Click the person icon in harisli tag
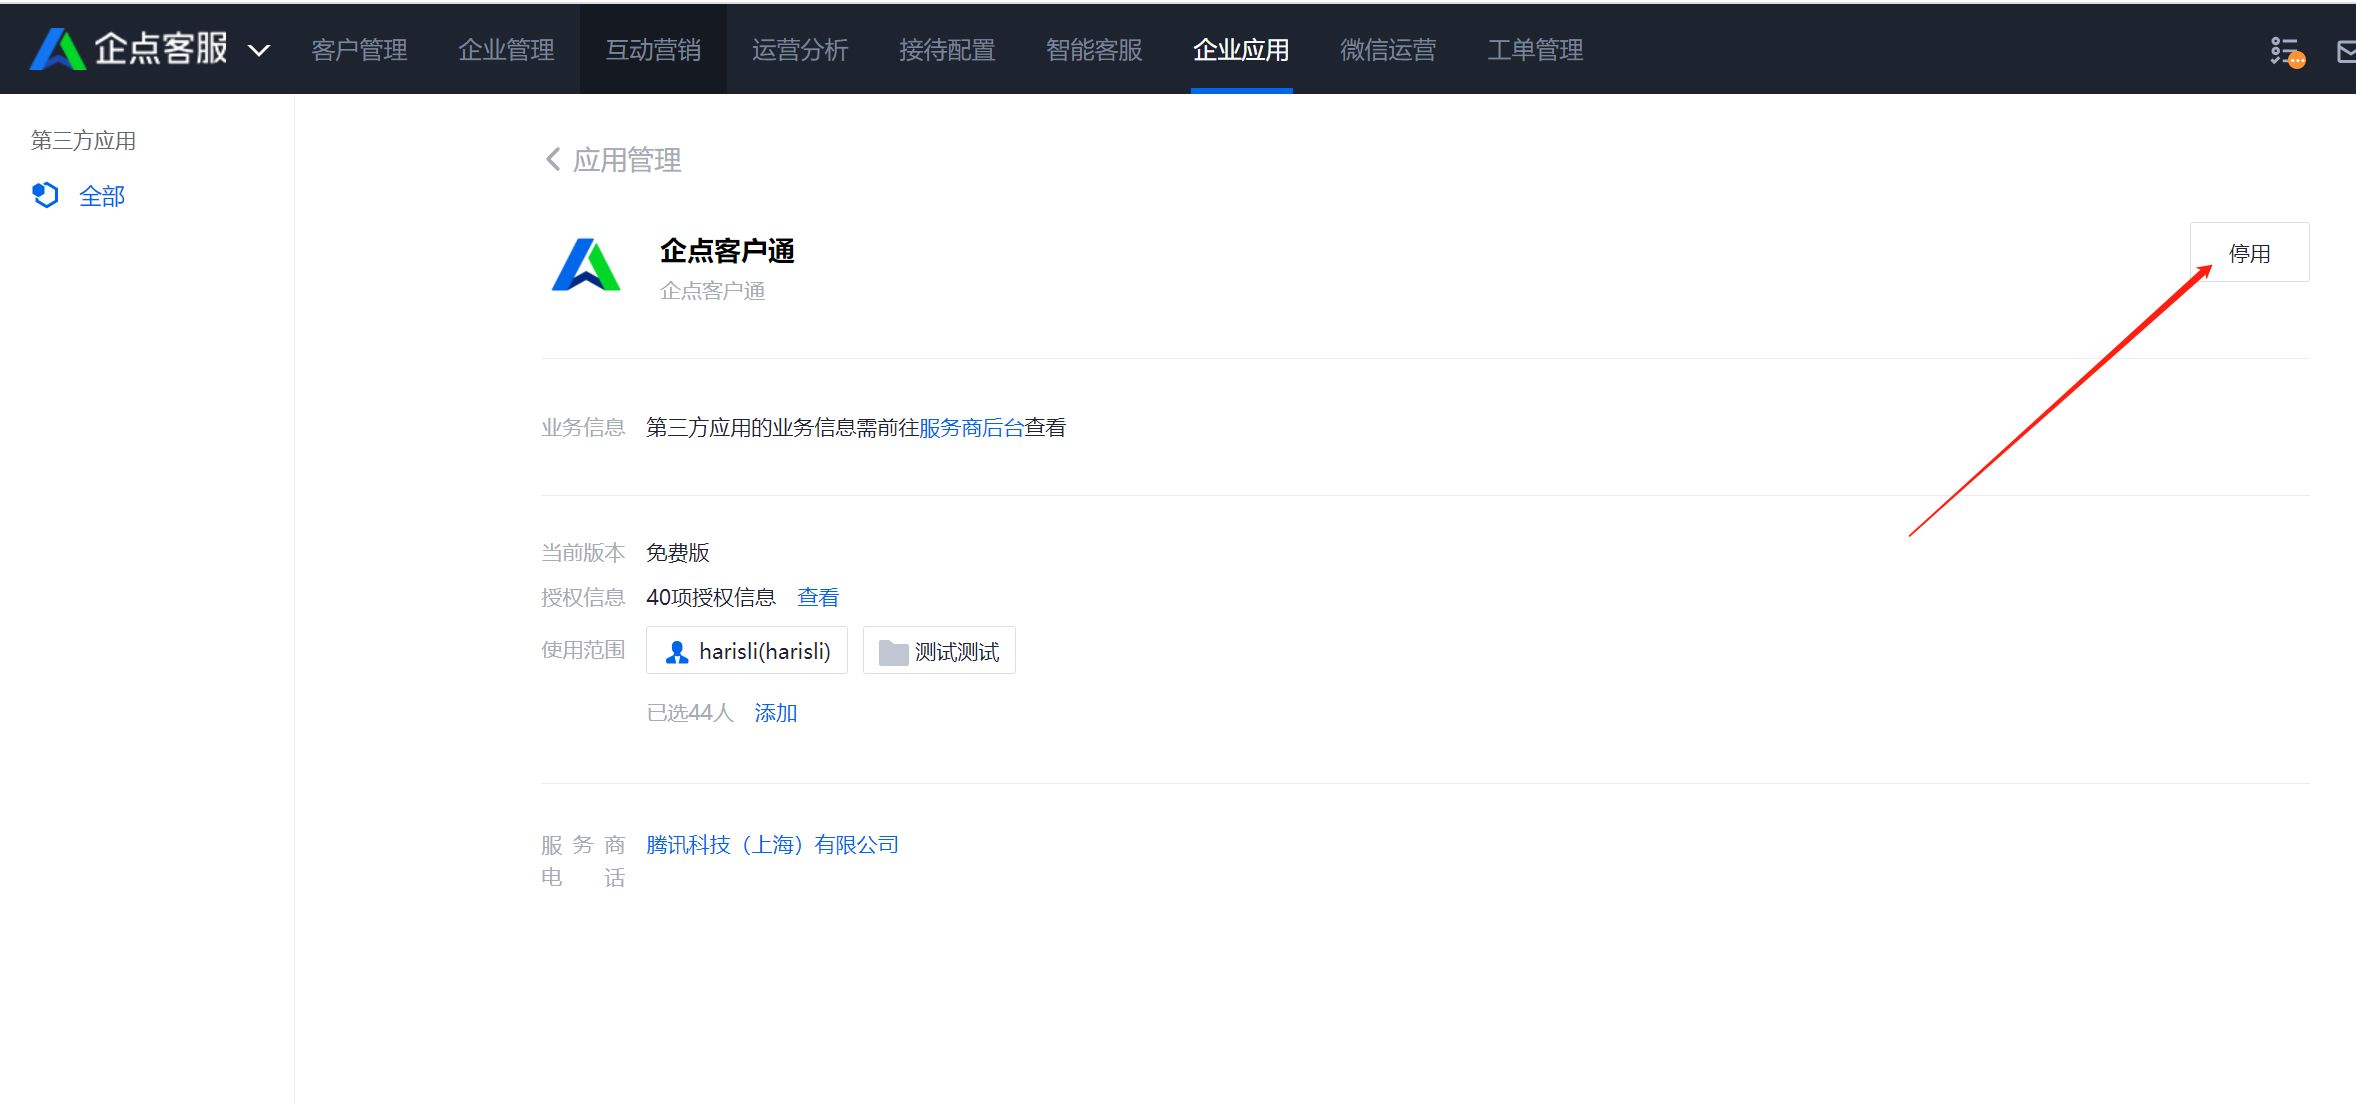The image size is (2356, 1104). (x=677, y=652)
